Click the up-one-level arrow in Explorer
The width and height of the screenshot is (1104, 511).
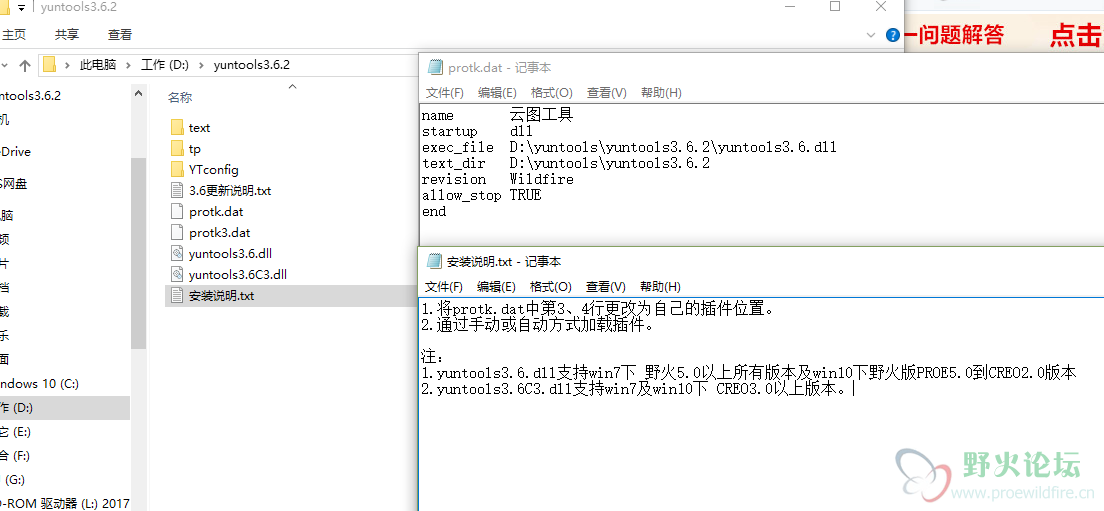[x=25, y=65]
